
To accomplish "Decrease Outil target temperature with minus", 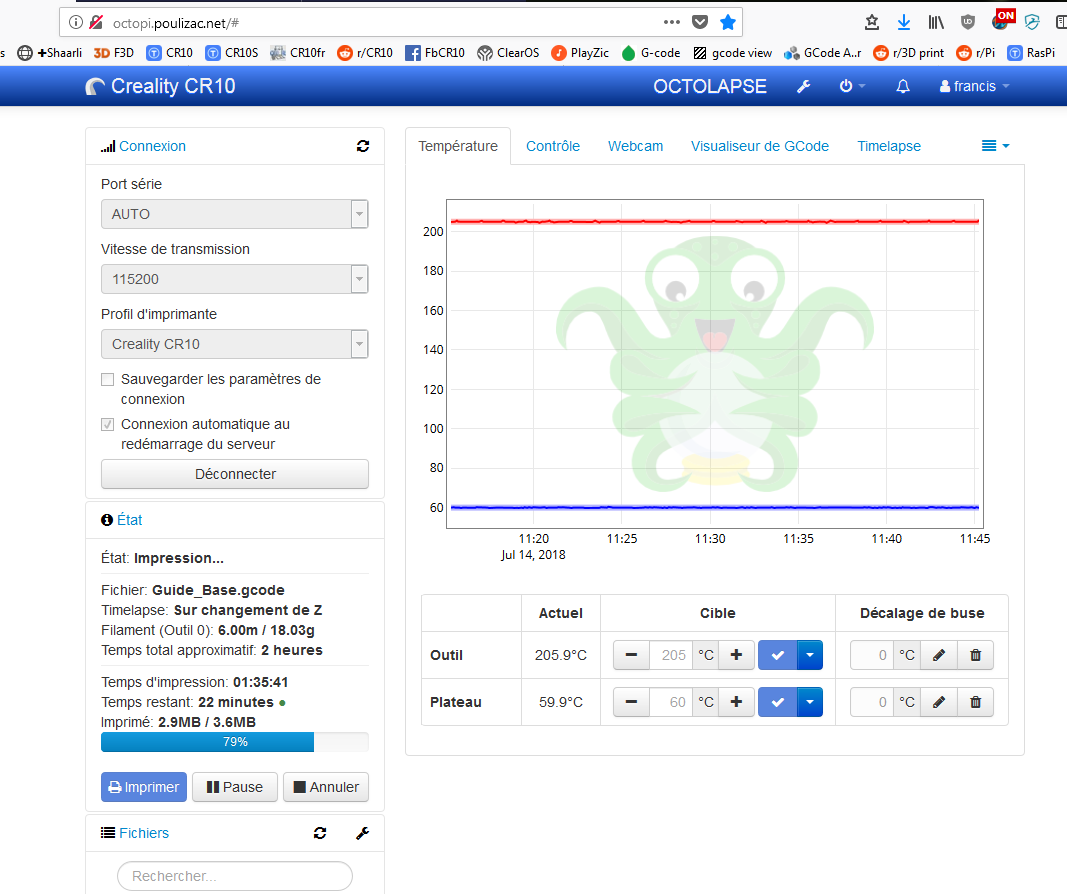I will pyautogui.click(x=631, y=655).
